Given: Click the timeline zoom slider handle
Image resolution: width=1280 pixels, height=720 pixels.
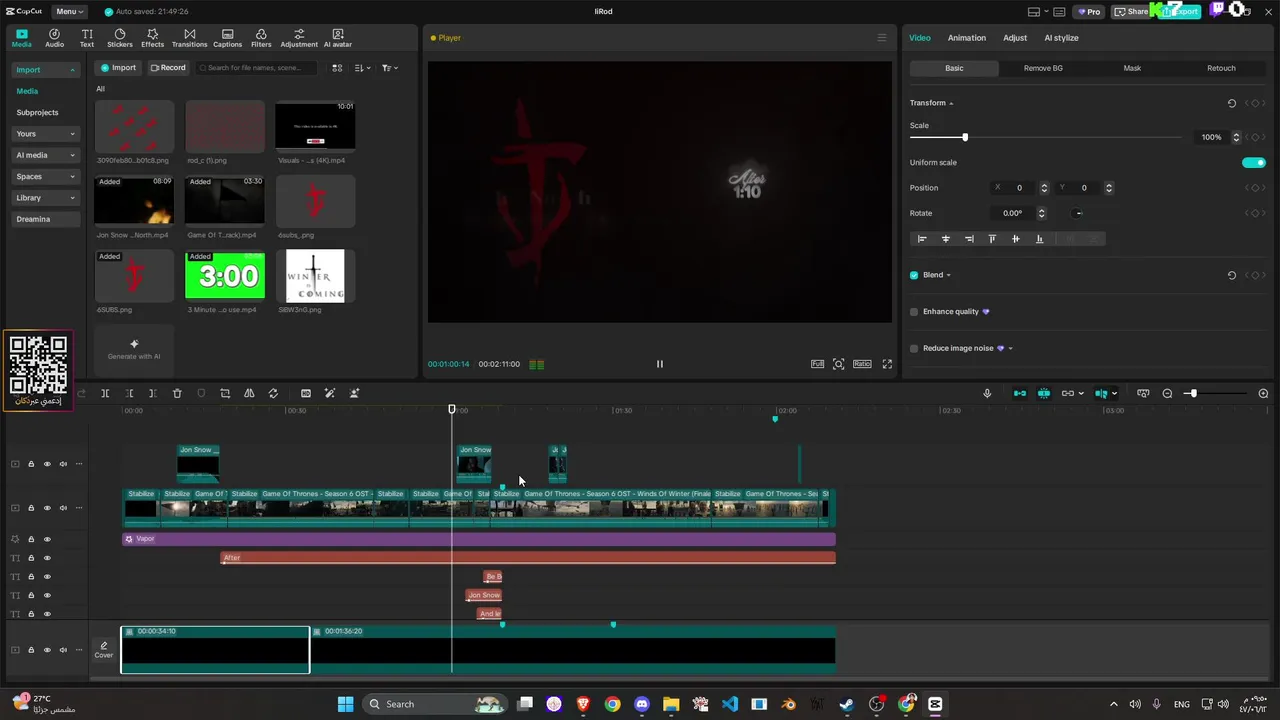Looking at the screenshot, I should [1193, 393].
